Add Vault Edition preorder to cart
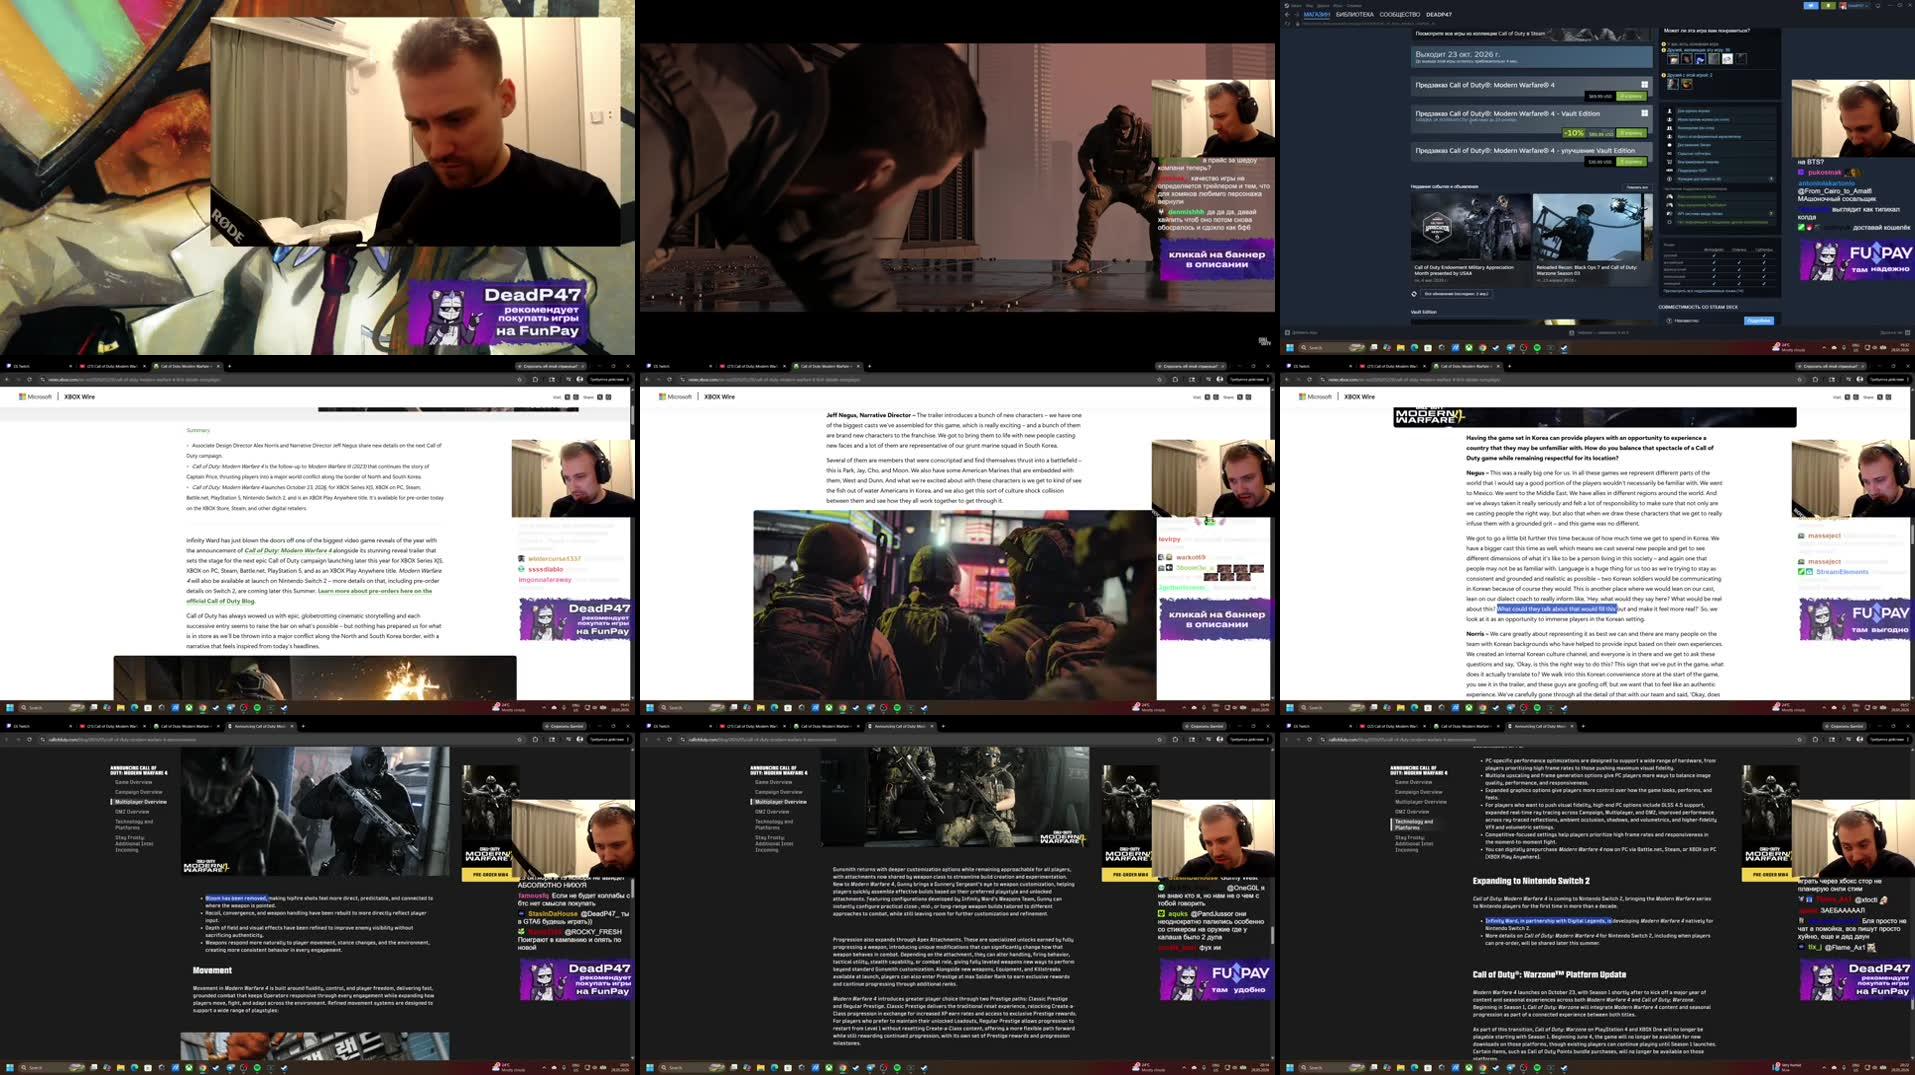Image resolution: width=1915 pixels, height=1075 pixels. [1631, 133]
